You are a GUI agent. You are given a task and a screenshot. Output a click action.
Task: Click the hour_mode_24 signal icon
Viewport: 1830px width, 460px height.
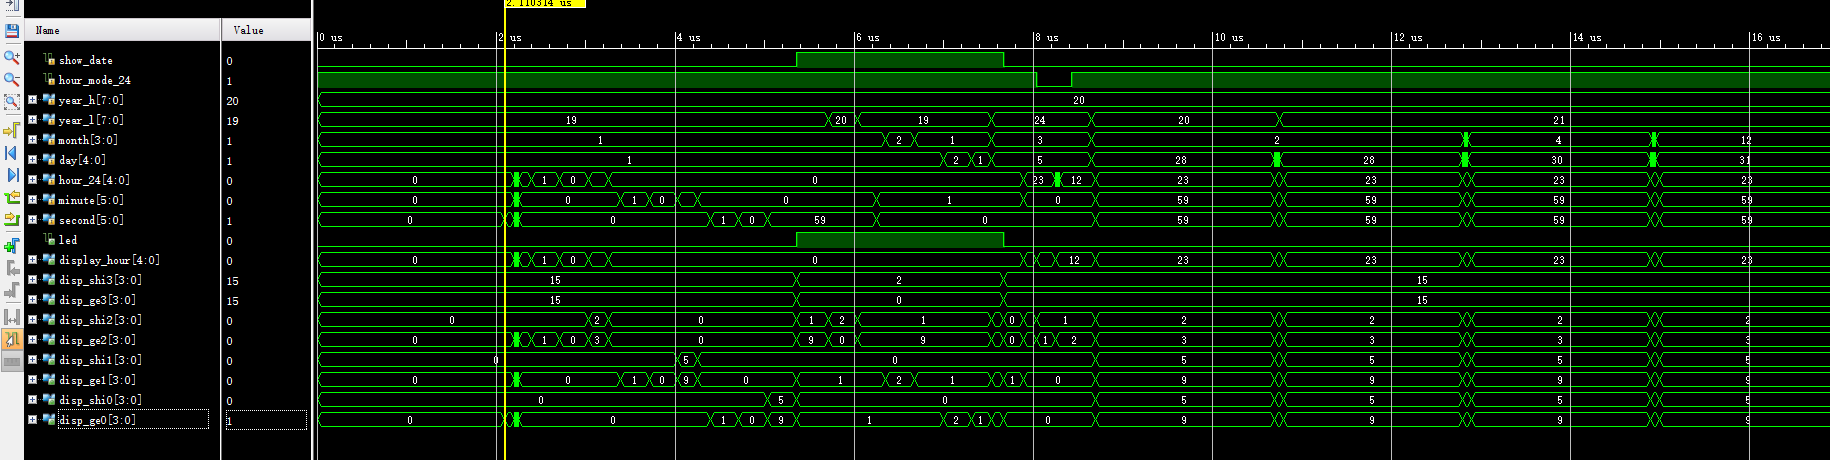tap(49, 80)
